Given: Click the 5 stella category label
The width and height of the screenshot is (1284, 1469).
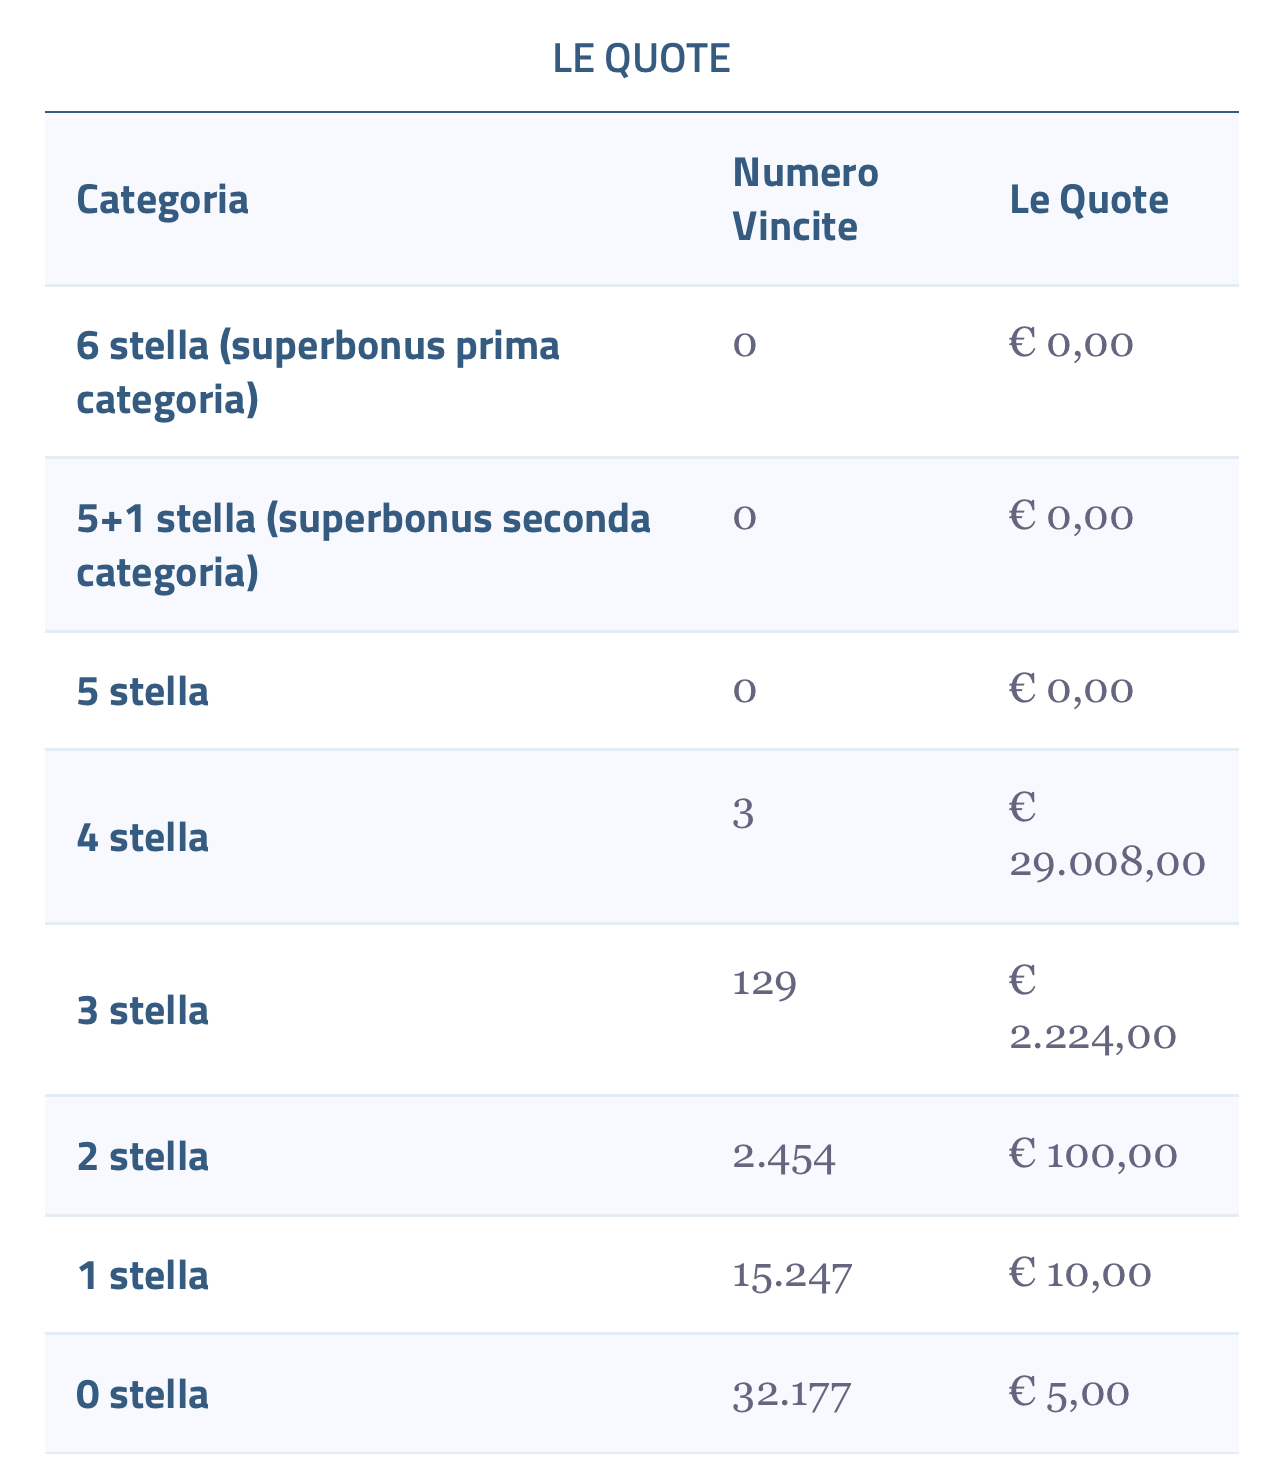Looking at the screenshot, I should click(x=143, y=691).
